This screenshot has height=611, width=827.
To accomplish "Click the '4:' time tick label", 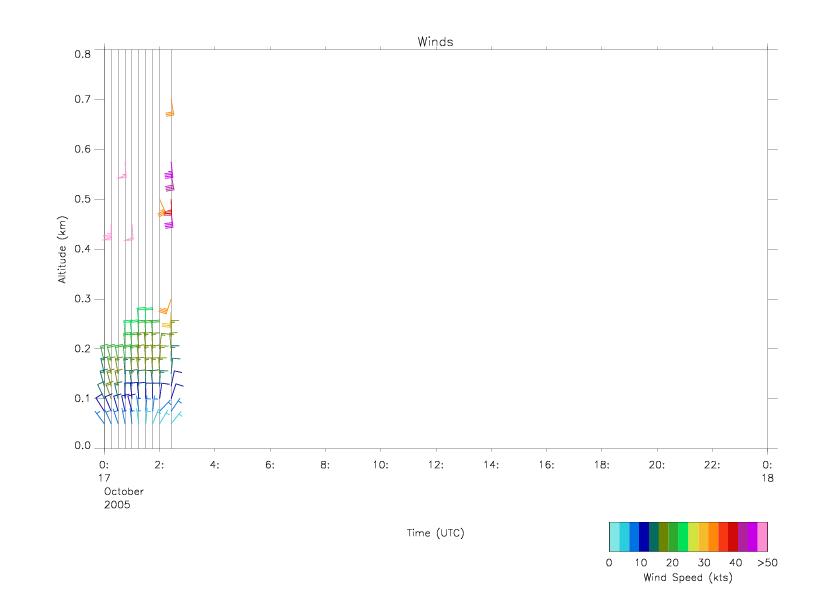I will tap(214, 465).
